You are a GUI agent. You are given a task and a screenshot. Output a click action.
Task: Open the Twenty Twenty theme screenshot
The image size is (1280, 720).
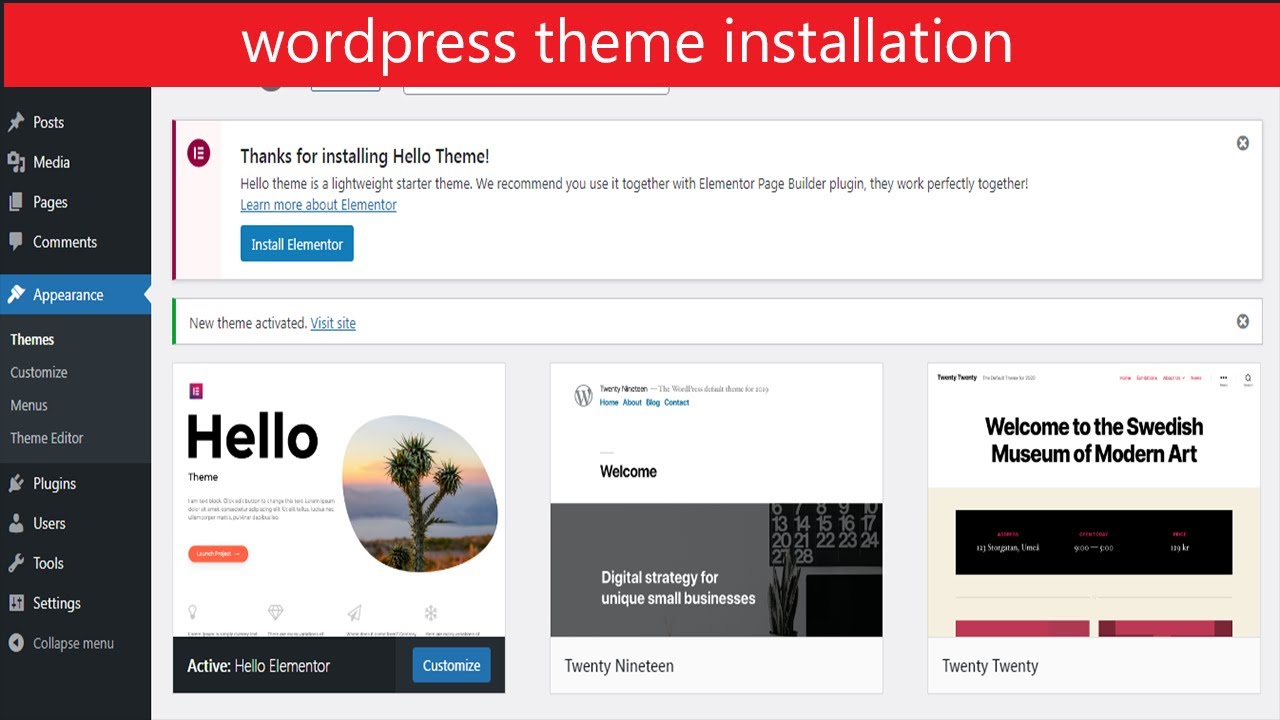[x=1094, y=500]
